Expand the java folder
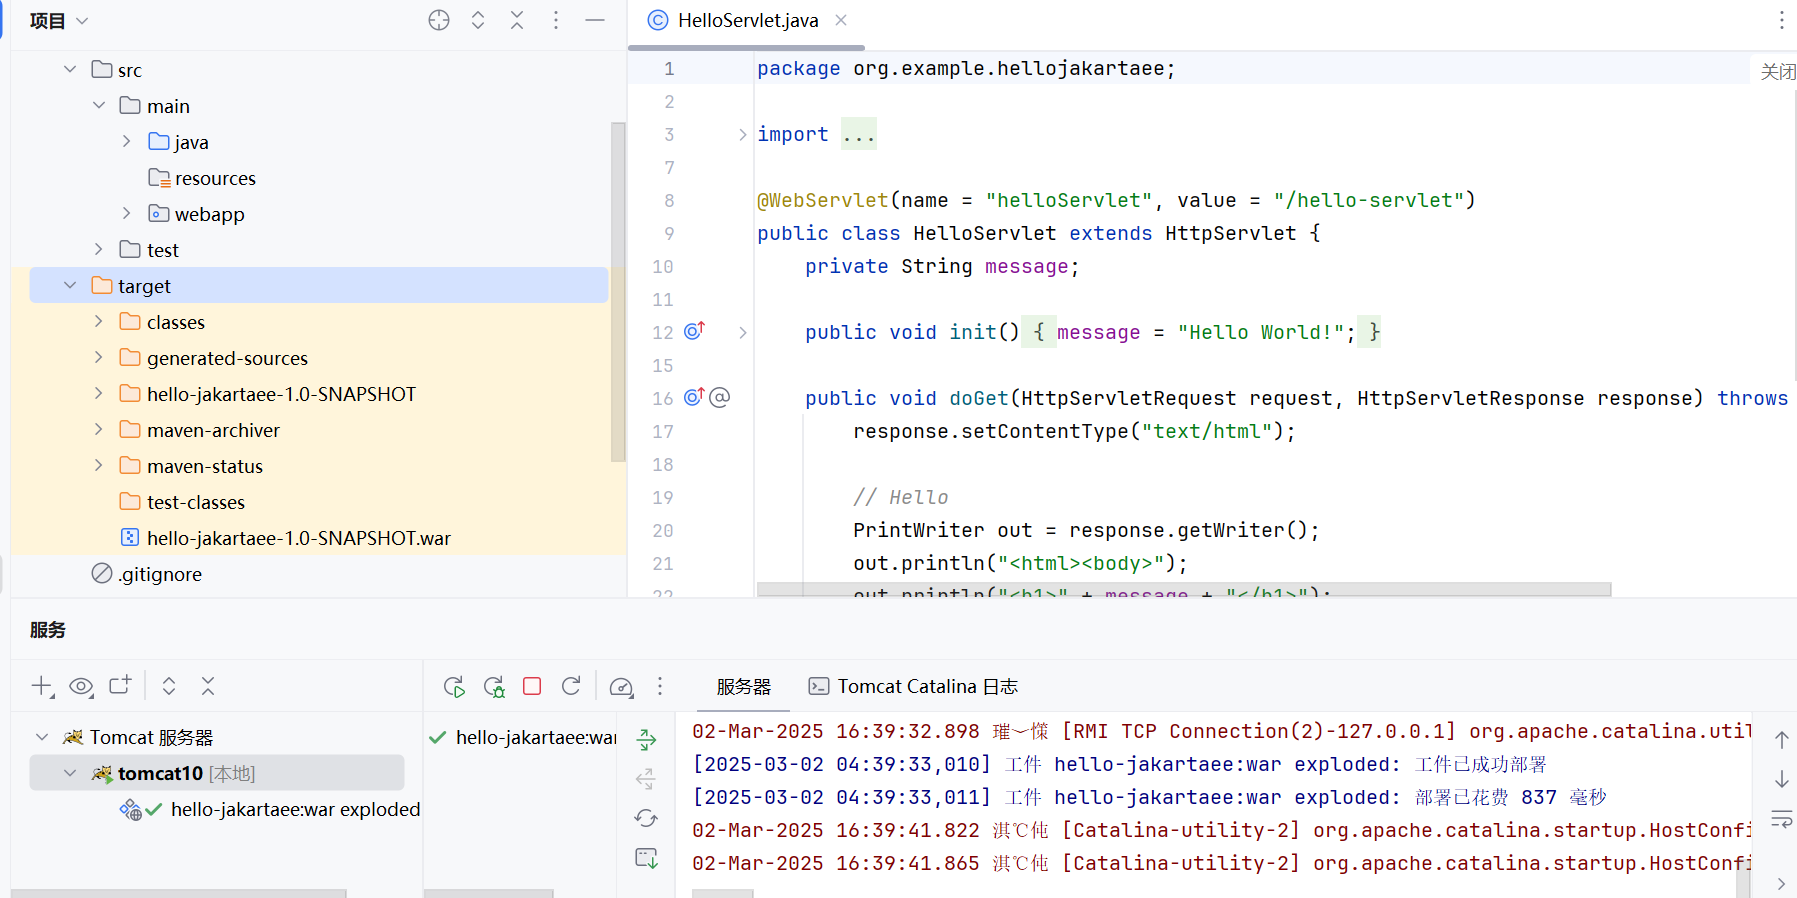The image size is (1797, 898). tap(127, 141)
